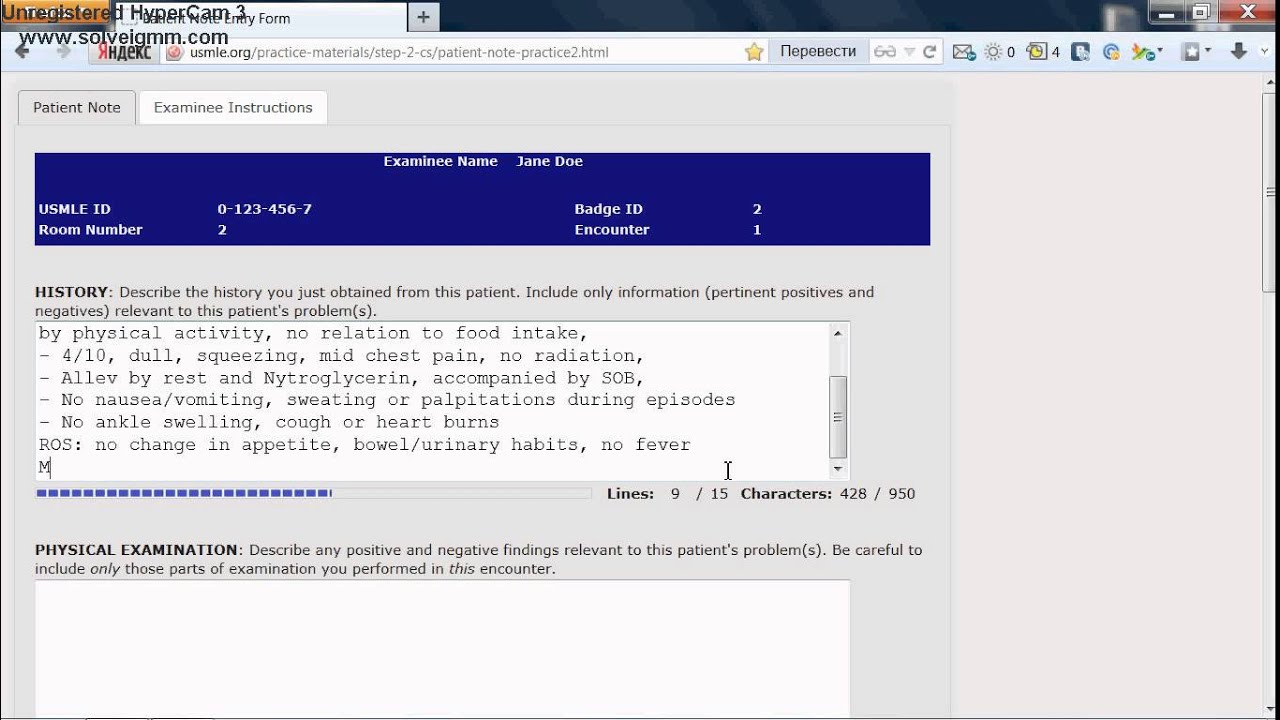Click the Characters 428 / 950 counter
The height and width of the screenshot is (720, 1280).
pos(828,493)
